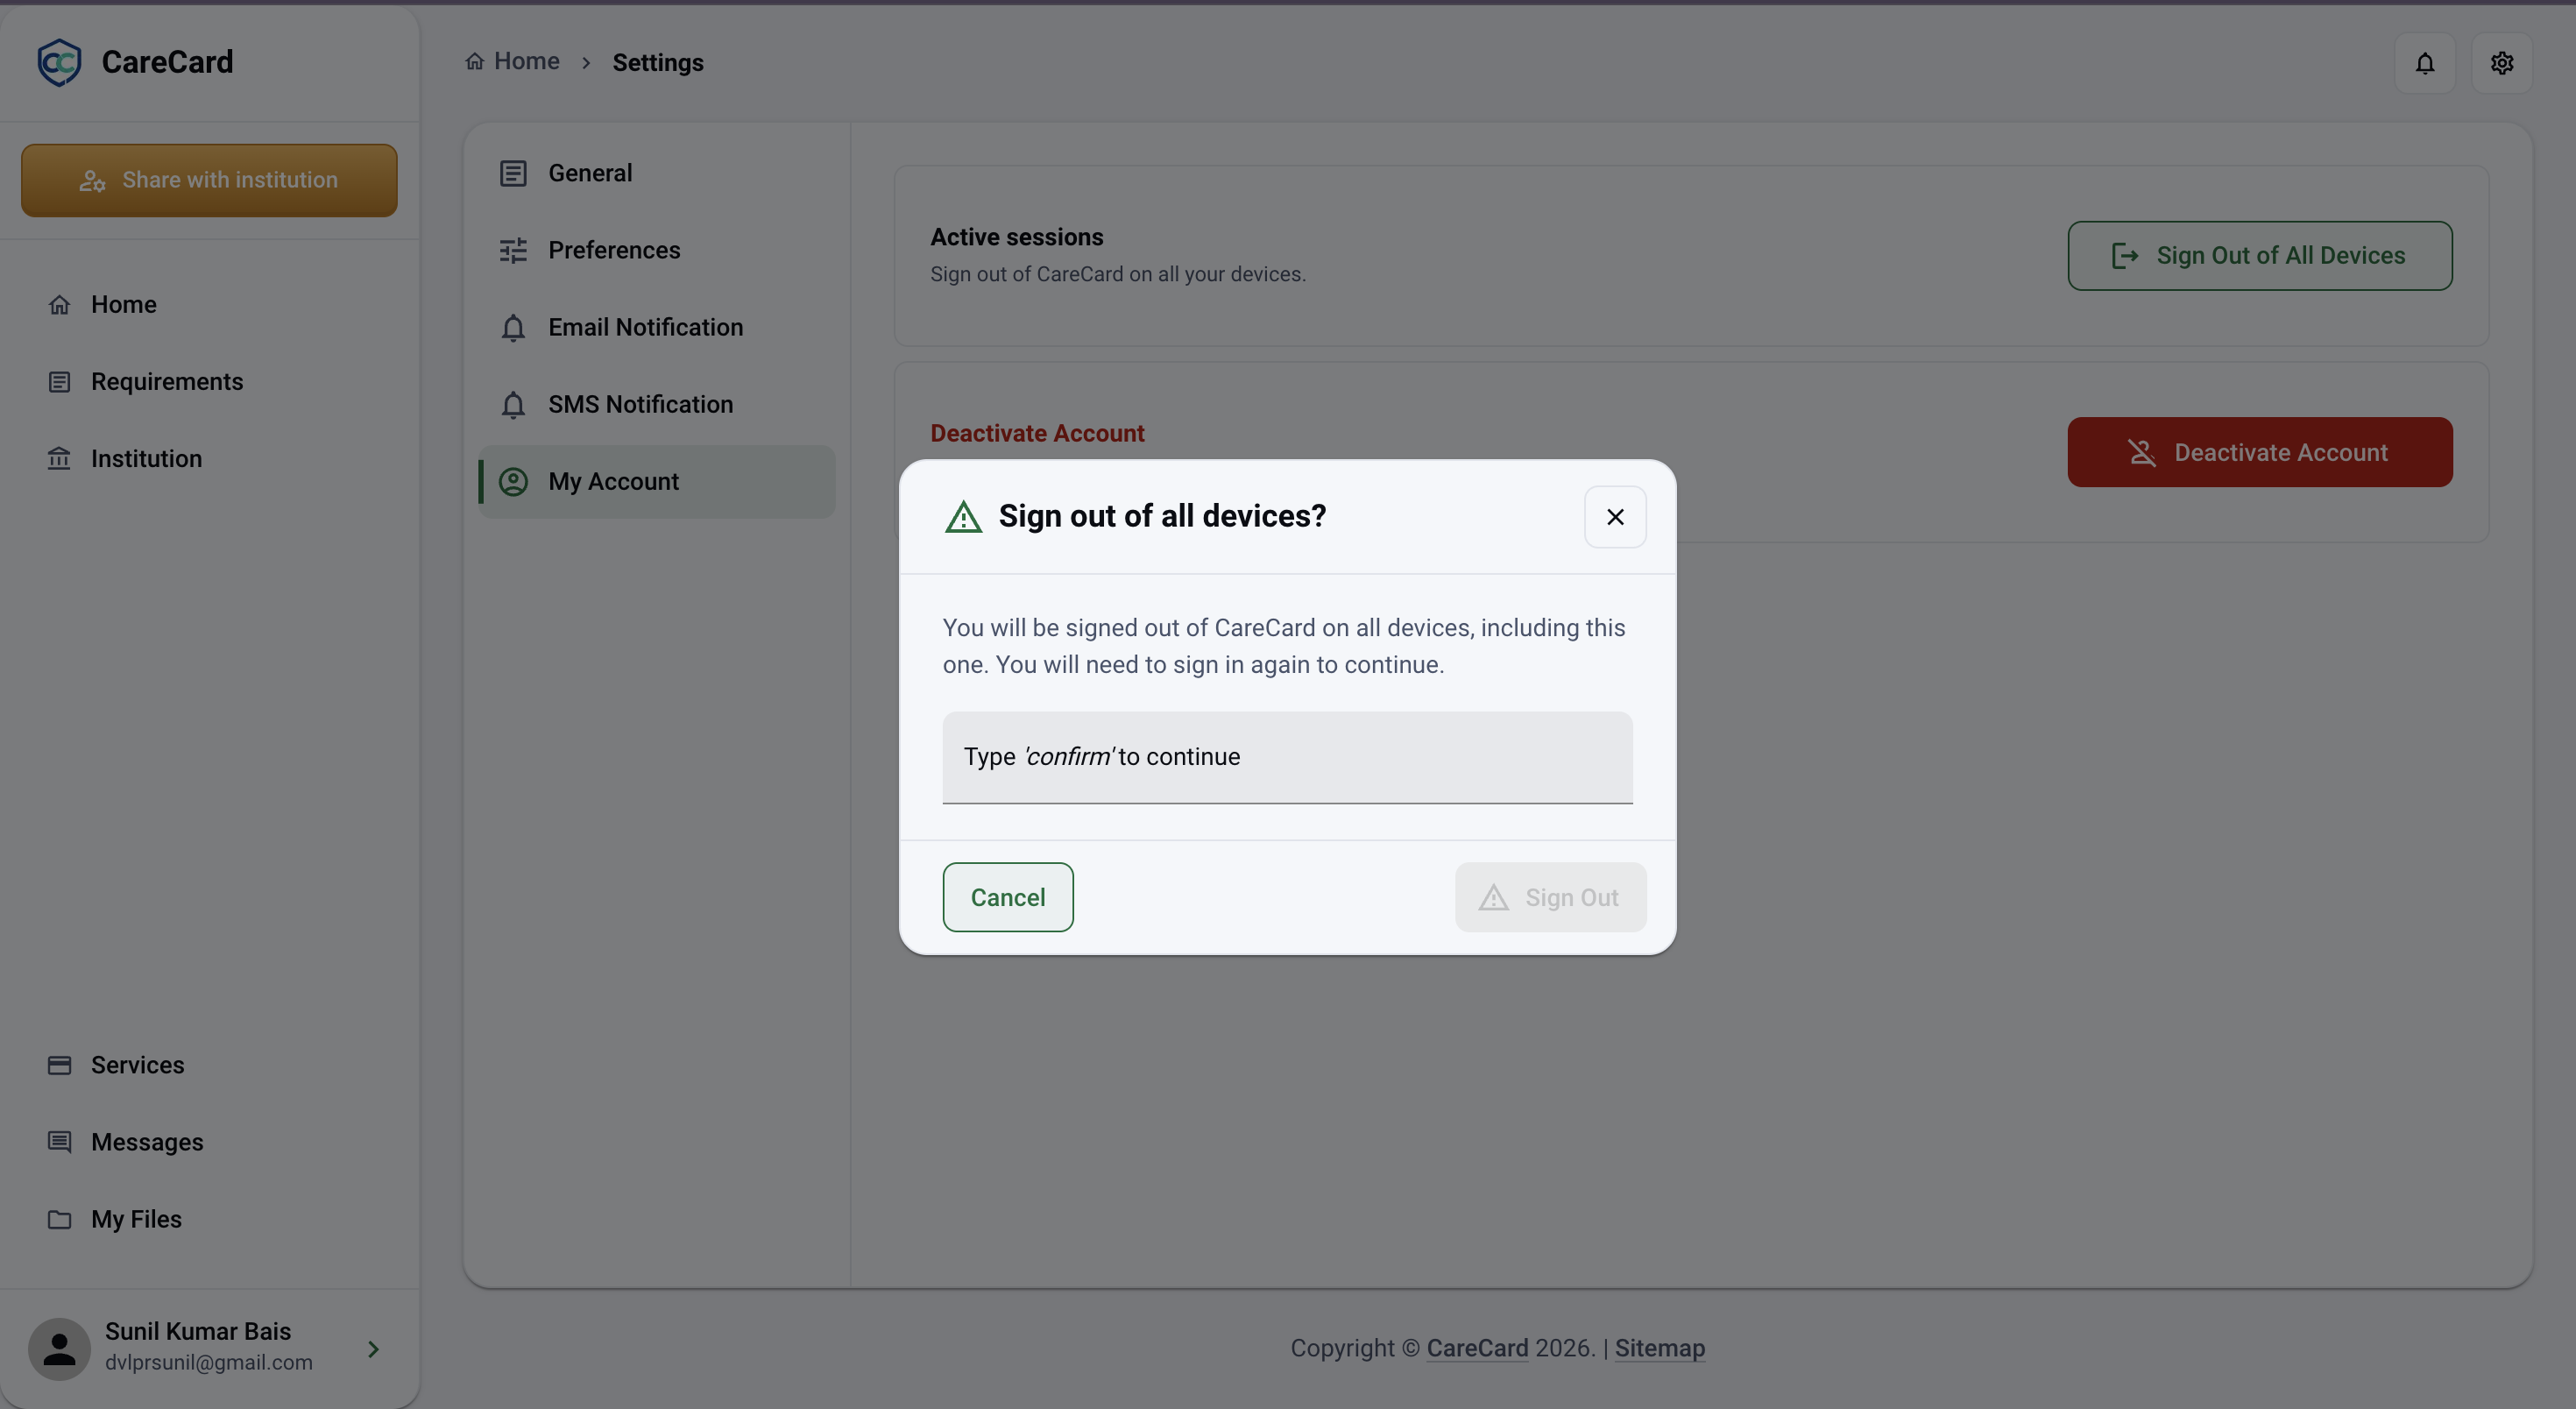Click the Messages chat icon
This screenshot has height=1409, width=2576.
coord(59,1141)
